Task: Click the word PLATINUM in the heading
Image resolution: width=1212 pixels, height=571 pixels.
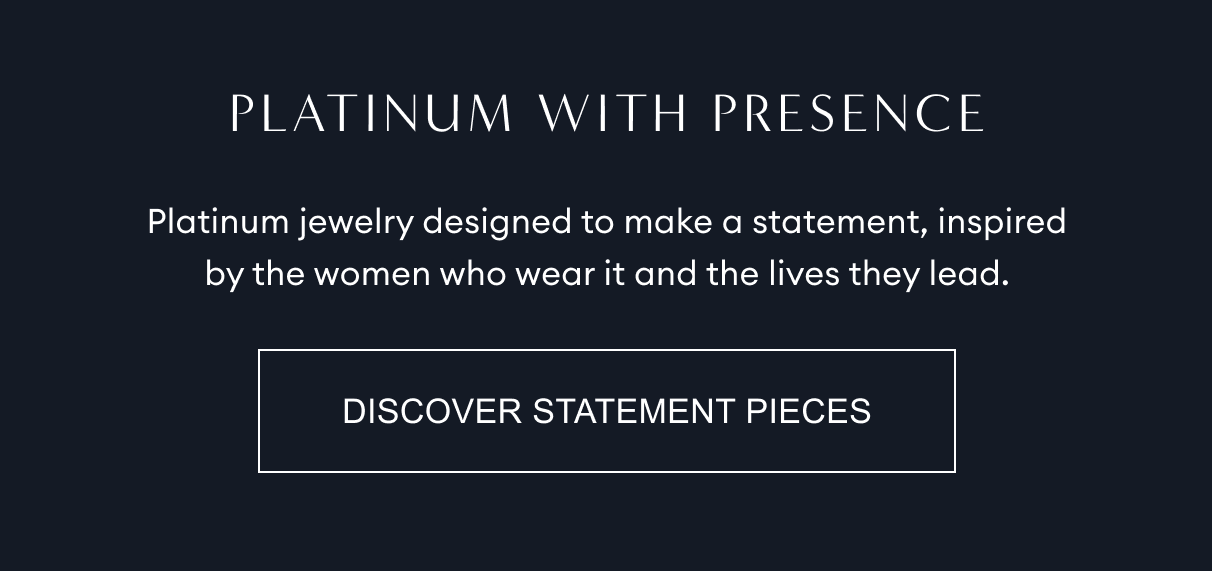Action: tap(371, 114)
